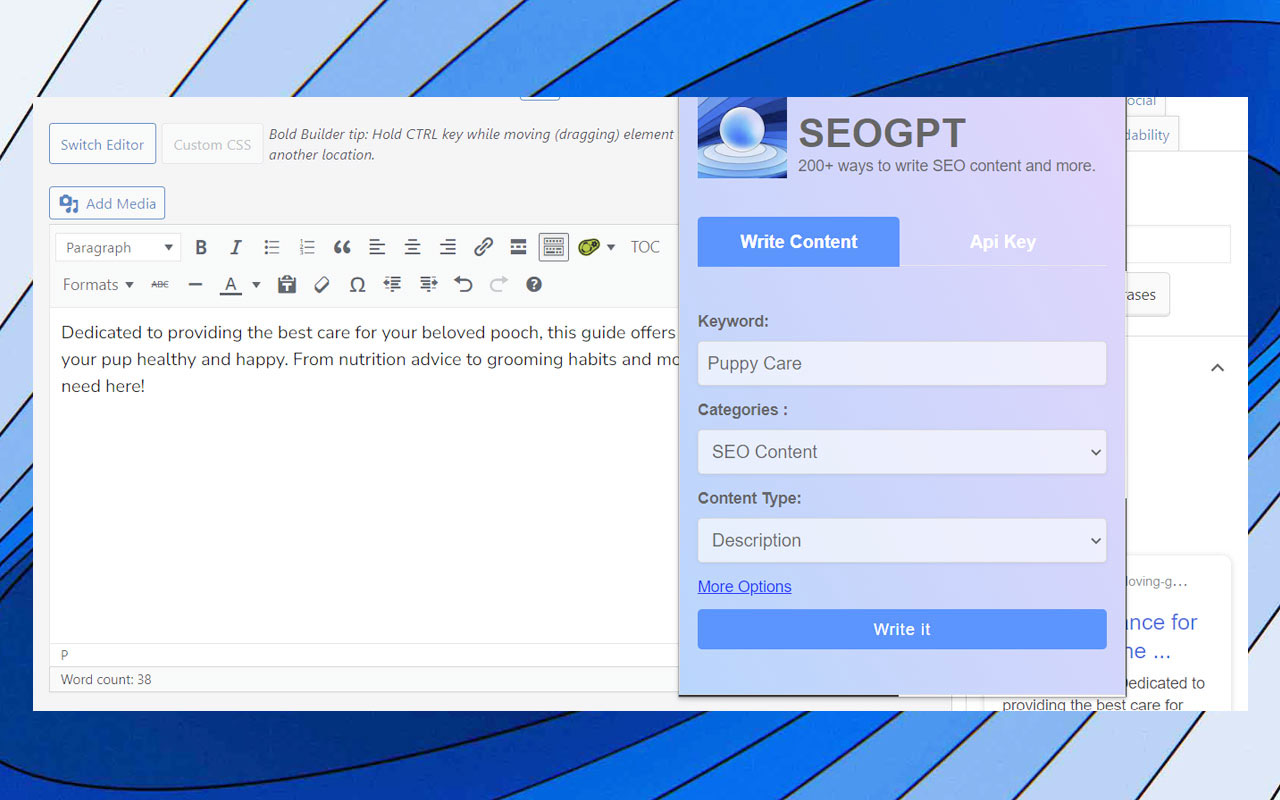Viewport: 1280px width, 800px height.
Task: Undo the last edit
Action: tap(463, 285)
